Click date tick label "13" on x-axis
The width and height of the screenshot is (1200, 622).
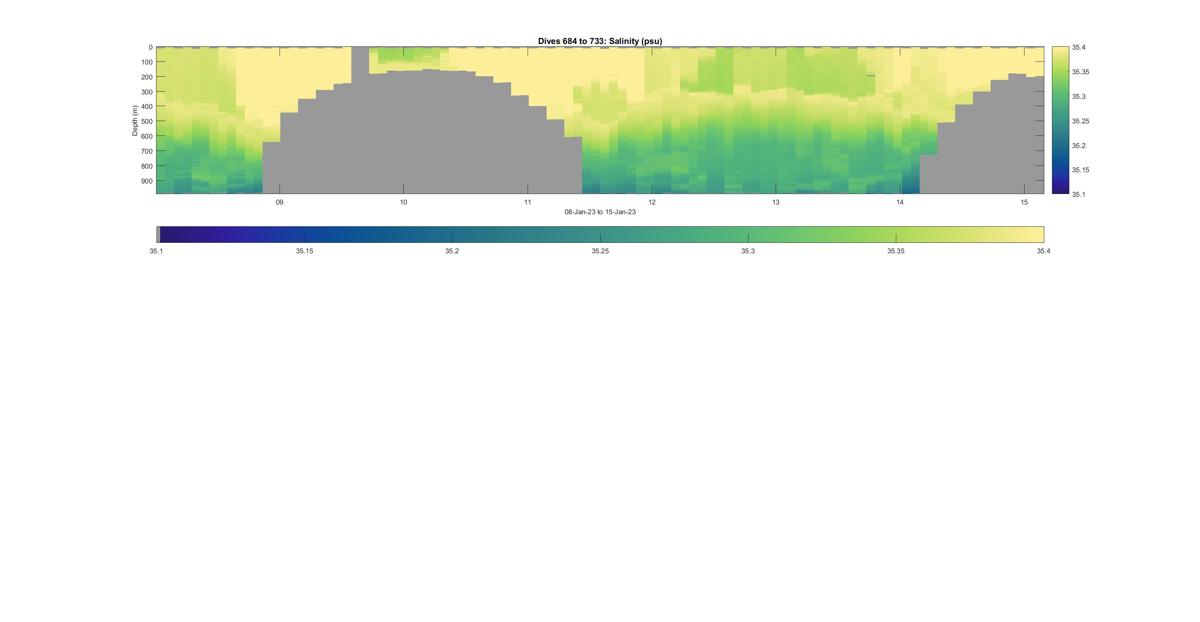click(x=776, y=202)
